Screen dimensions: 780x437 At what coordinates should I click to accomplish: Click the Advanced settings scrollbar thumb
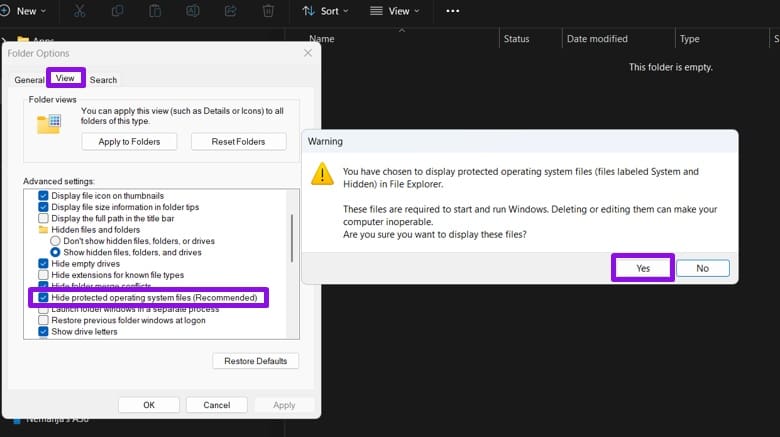[x=292, y=238]
